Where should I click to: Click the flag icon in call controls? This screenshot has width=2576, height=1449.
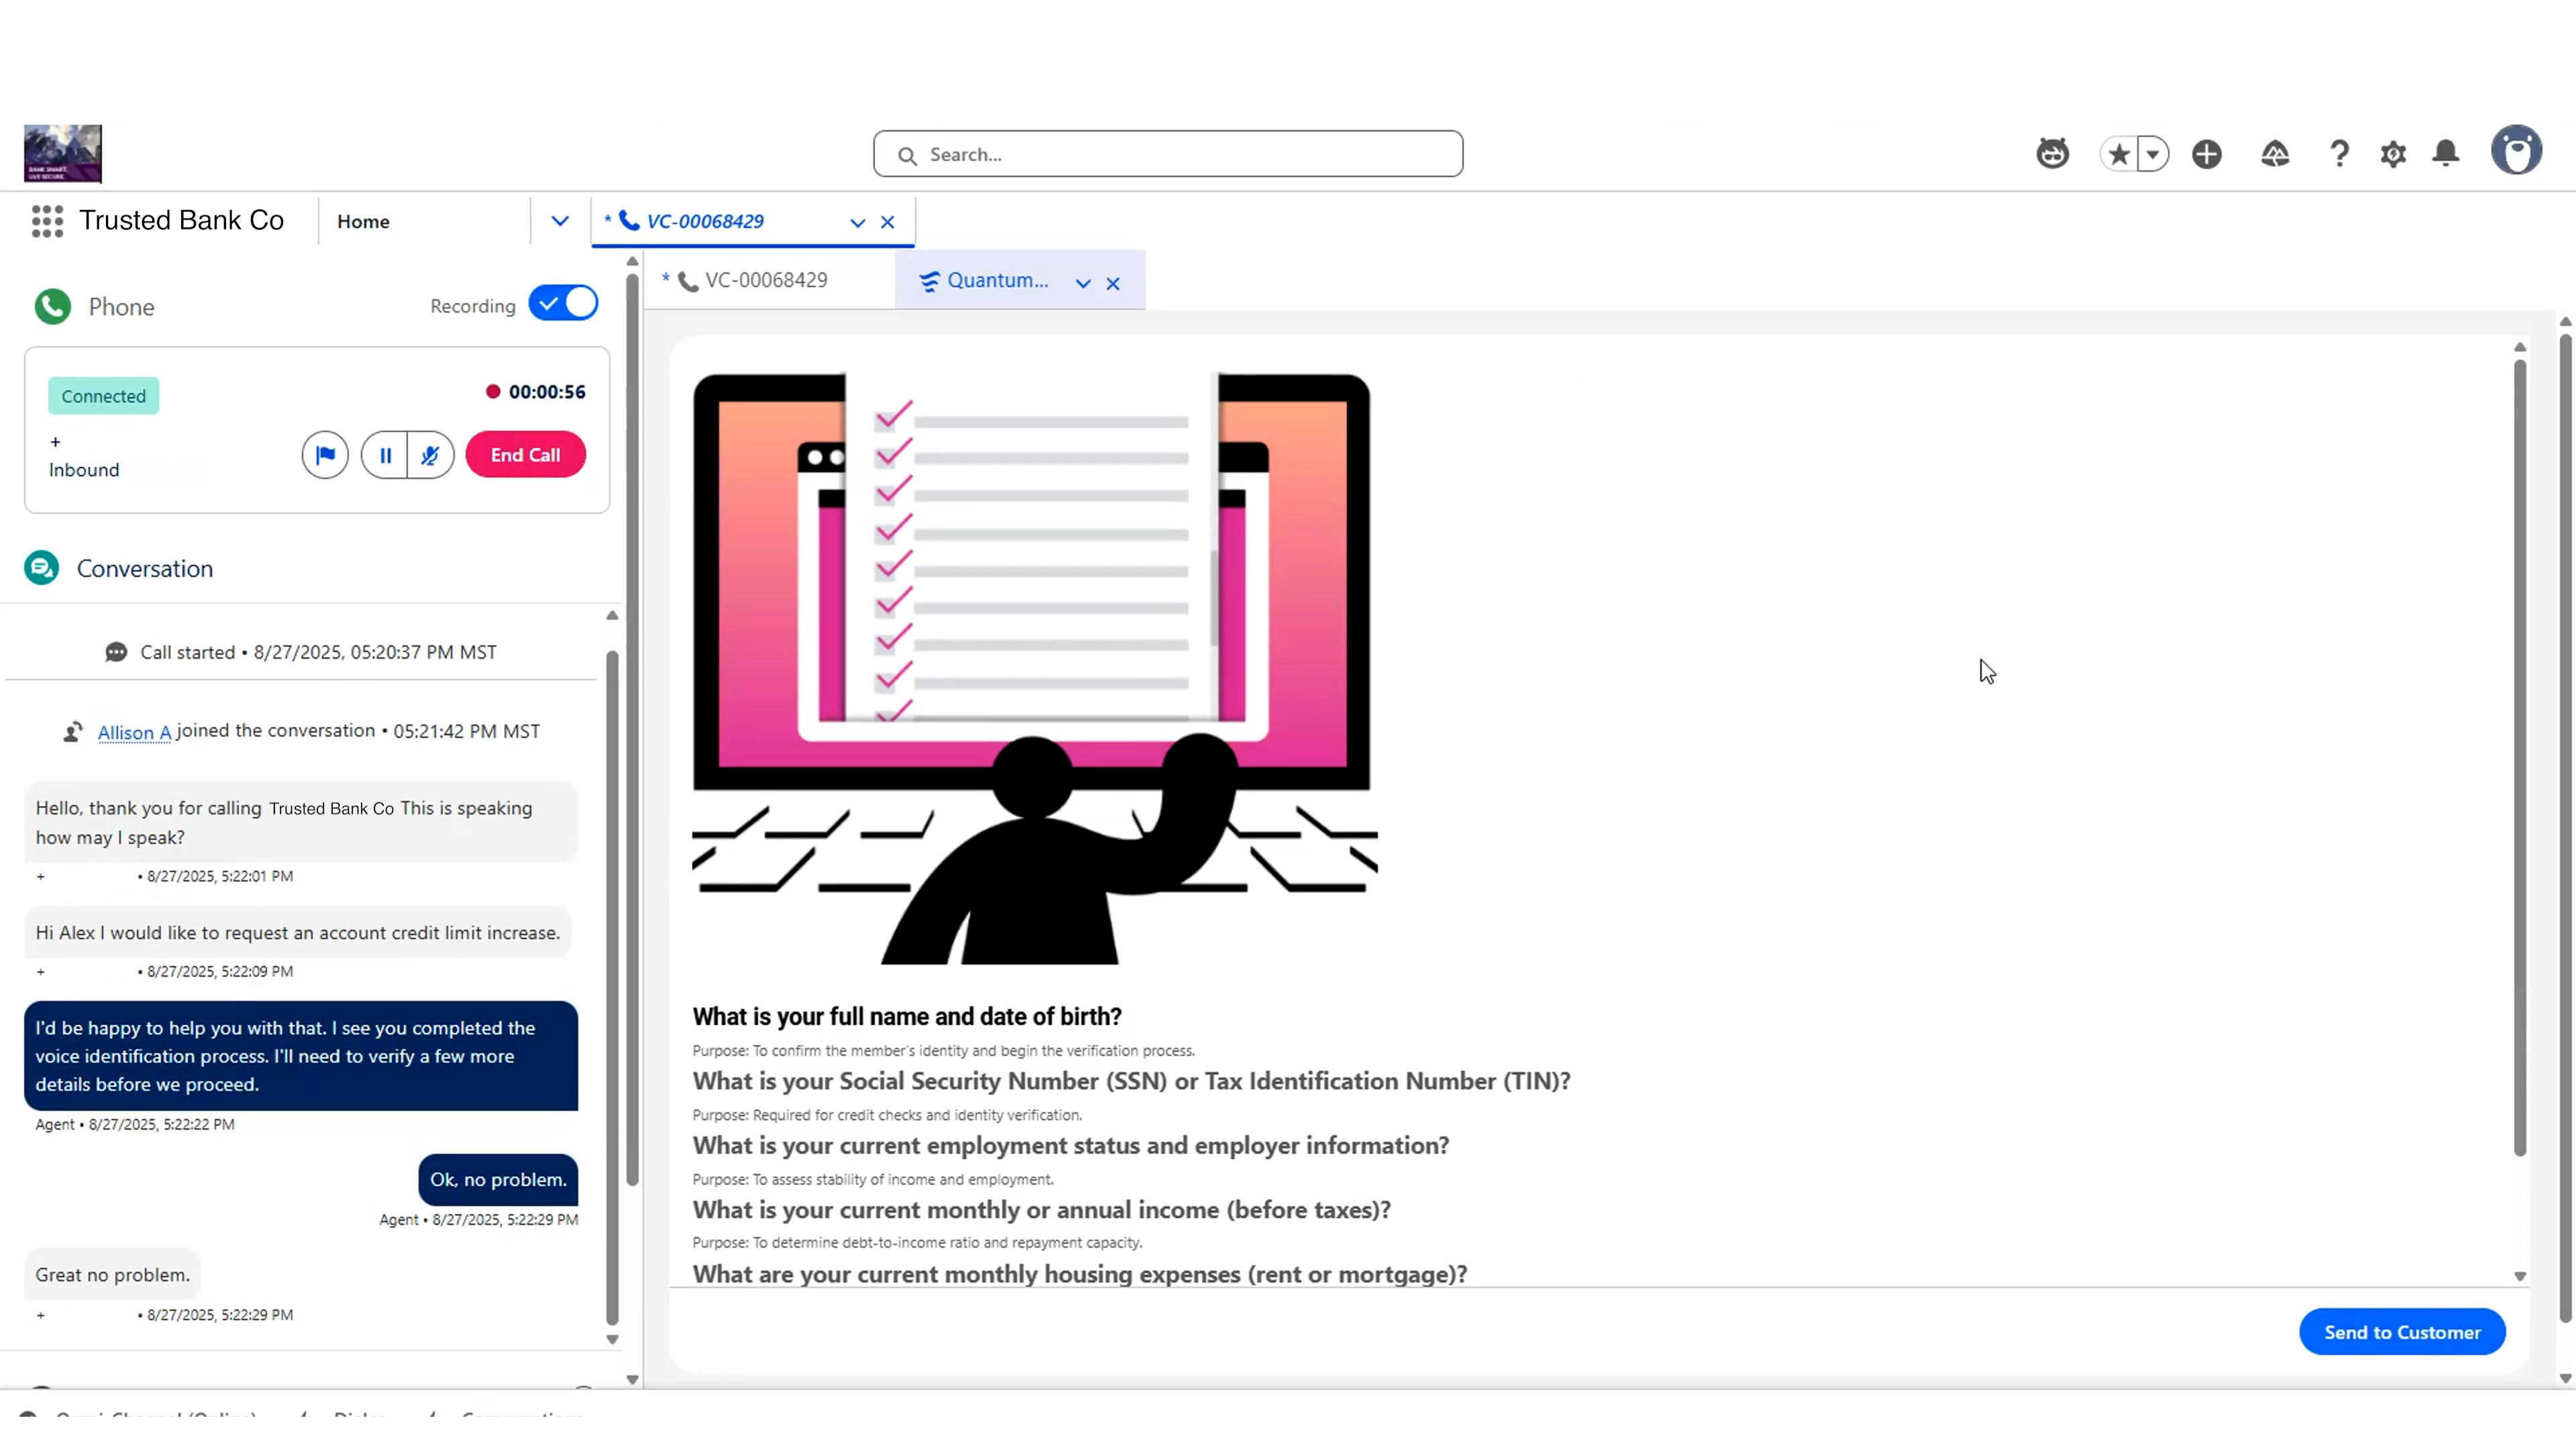(x=324, y=455)
